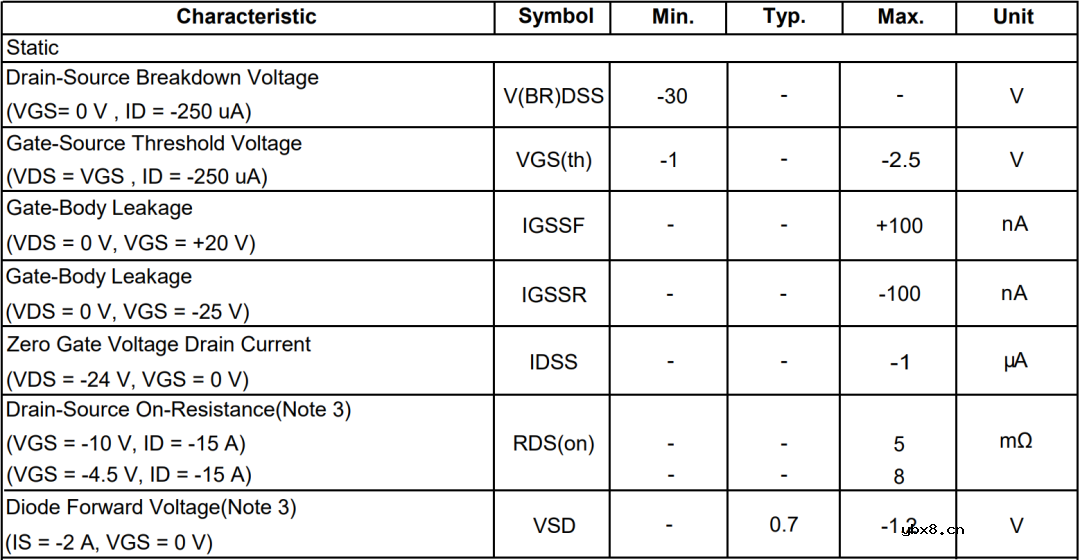The width and height of the screenshot is (1080, 560).
Task: Click the RDS(on) symbol cell
Action: click(553, 443)
